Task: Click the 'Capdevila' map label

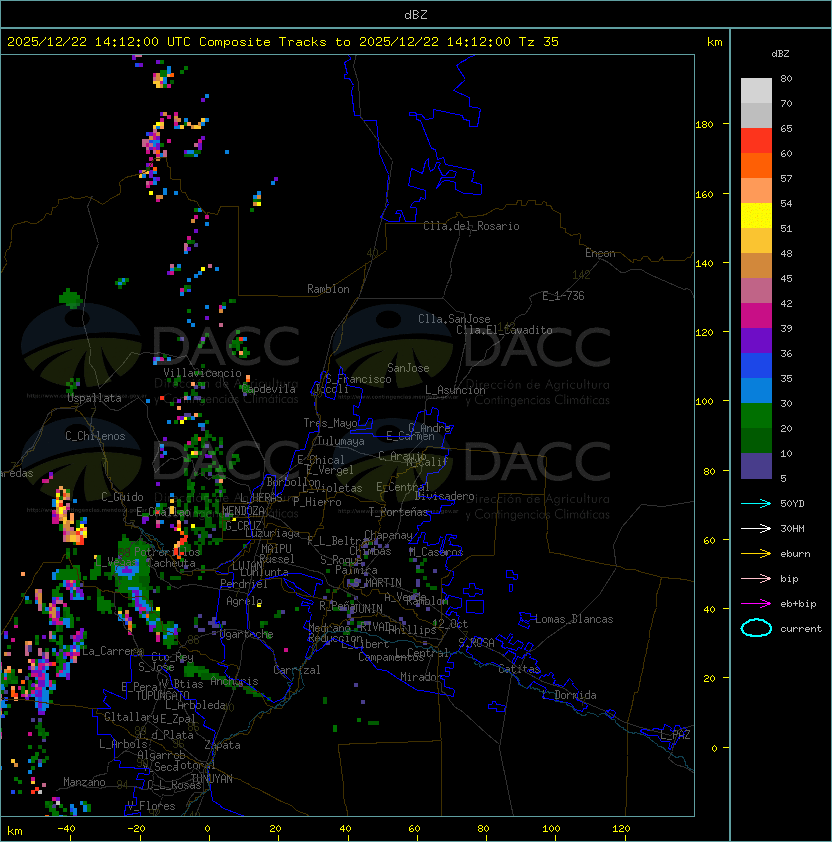Action: (x=269, y=389)
